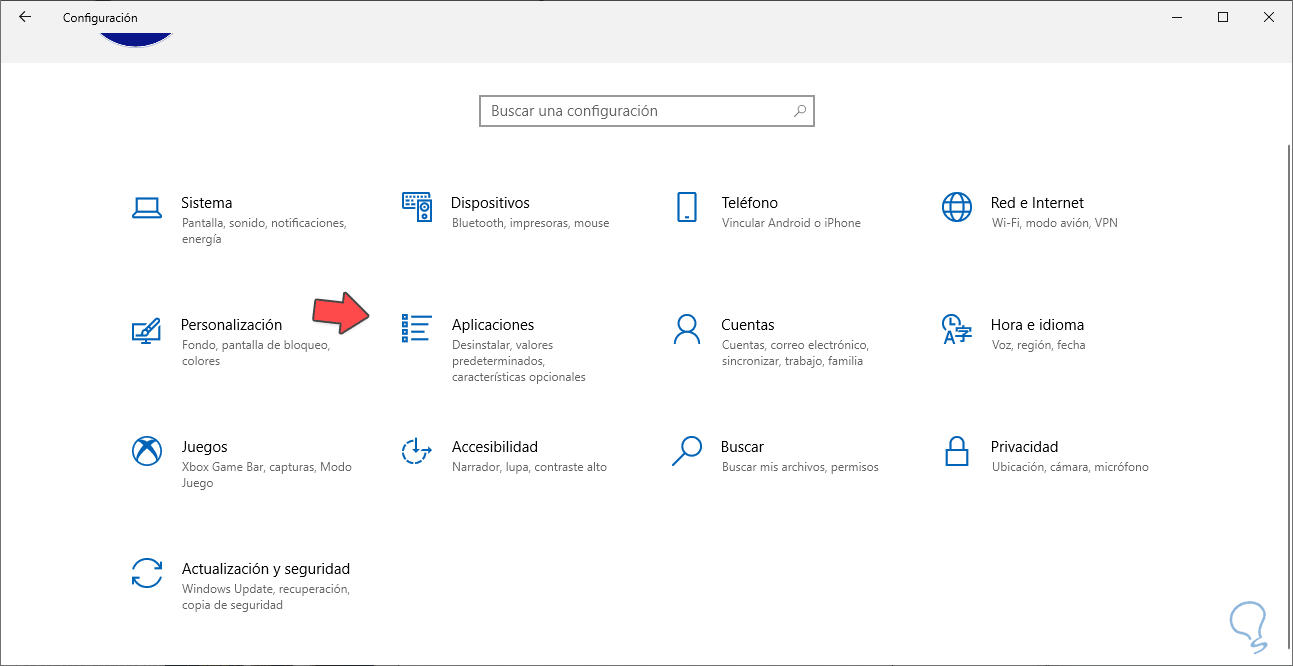
Task: Open the Aplicaciones settings link
Action: [x=493, y=325]
